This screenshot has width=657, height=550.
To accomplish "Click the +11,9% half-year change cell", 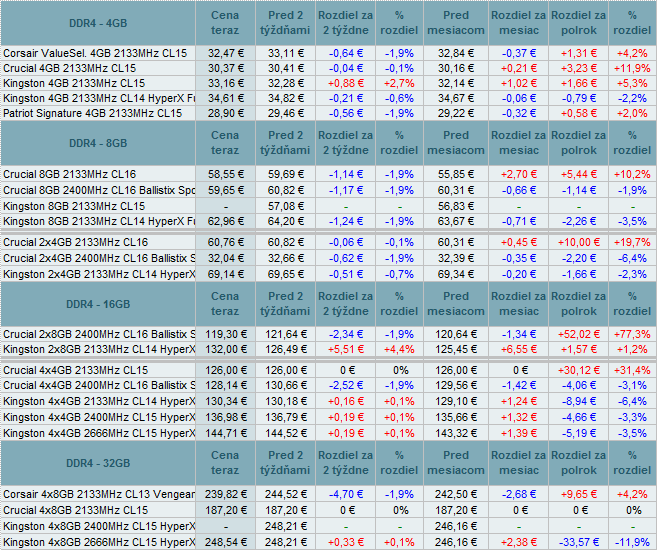I will pyautogui.click(x=633, y=68).
